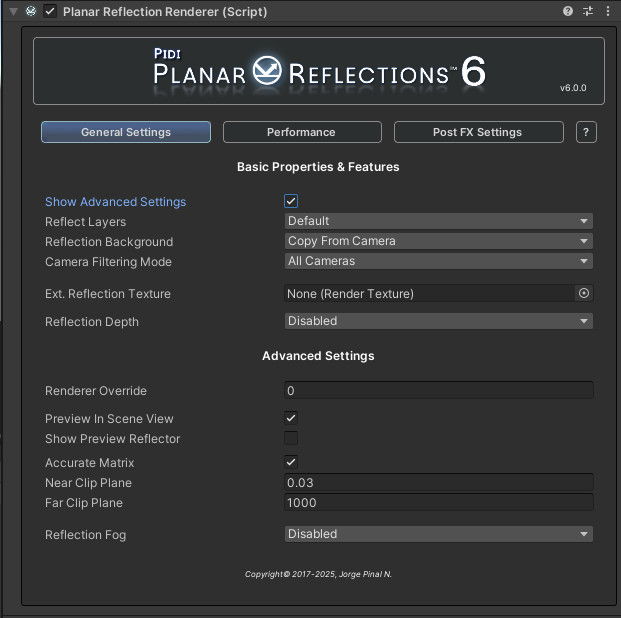This screenshot has height=618, width=621.
Task: Toggle Accurate Matrix checkbox
Action: (291, 462)
